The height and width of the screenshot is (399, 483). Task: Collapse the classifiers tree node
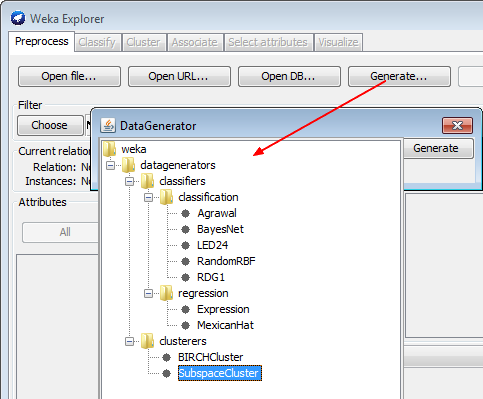[129, 181]
